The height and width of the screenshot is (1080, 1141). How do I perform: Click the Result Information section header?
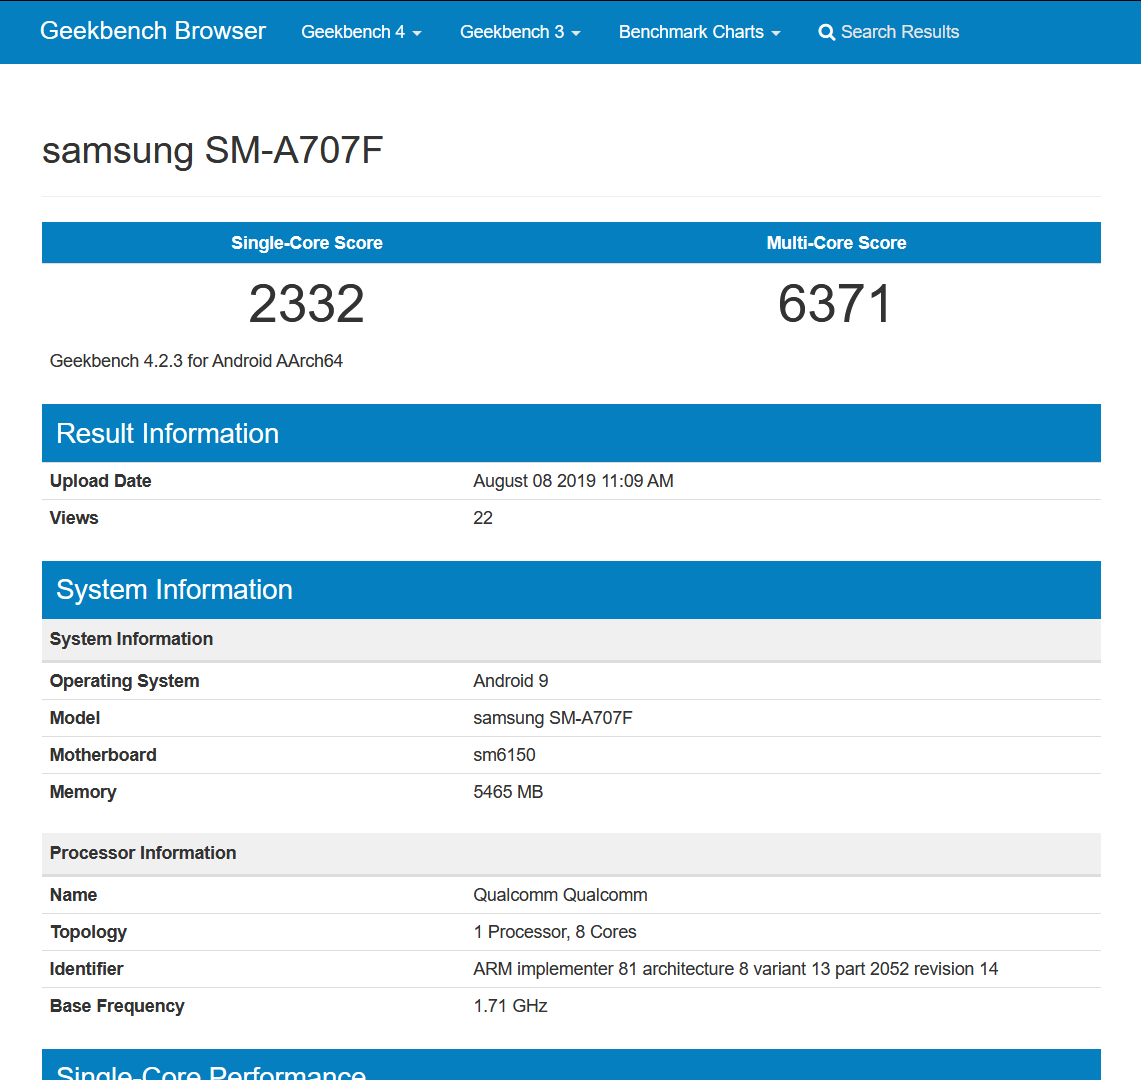click(571, 433)
